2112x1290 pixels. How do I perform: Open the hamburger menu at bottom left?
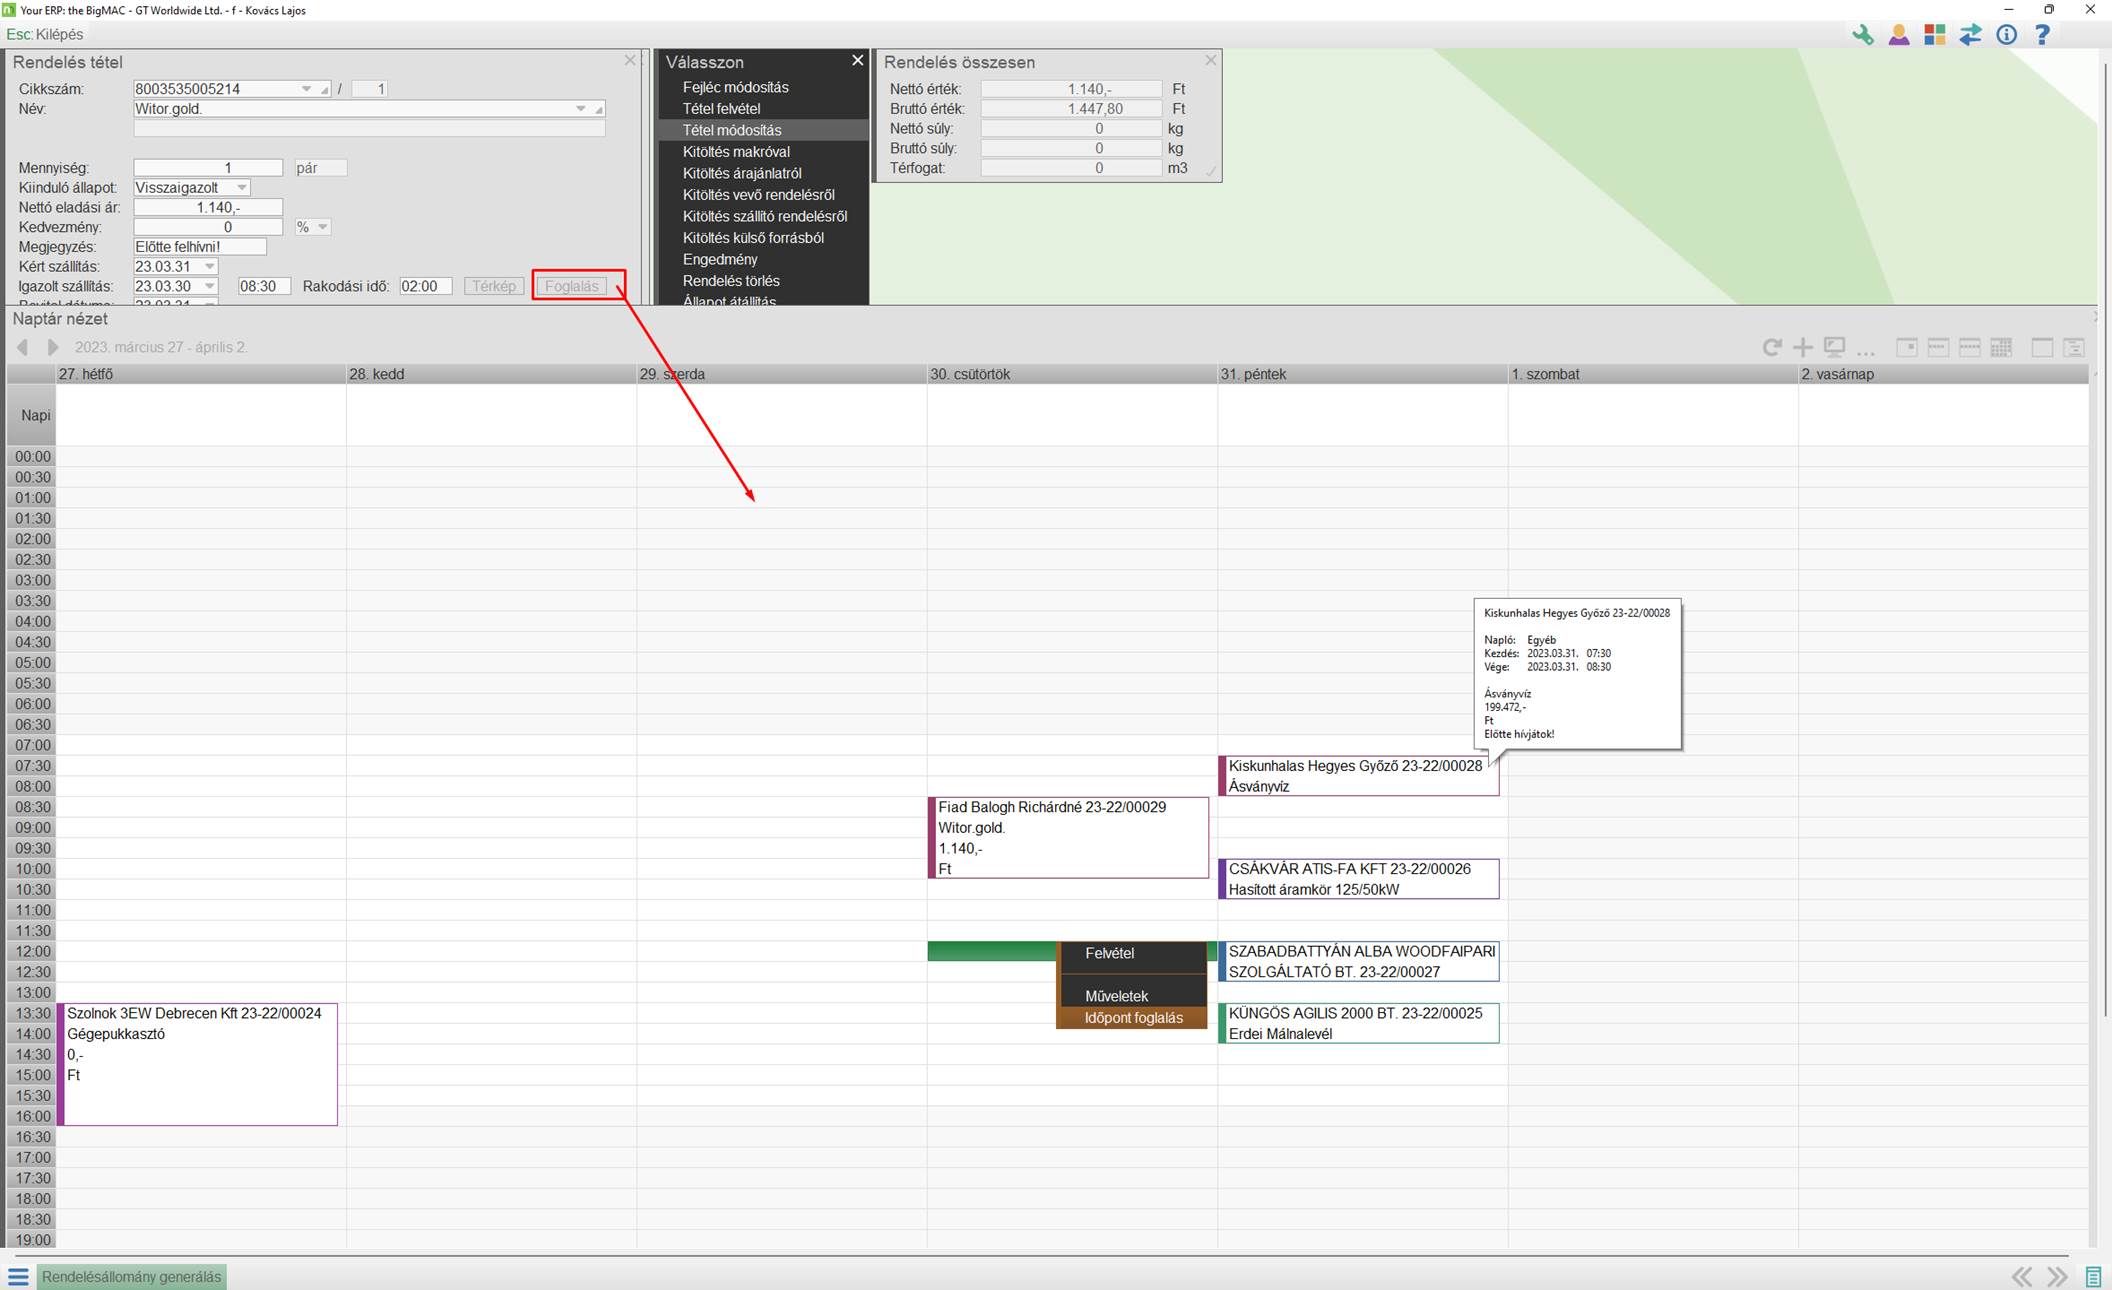18,1276
